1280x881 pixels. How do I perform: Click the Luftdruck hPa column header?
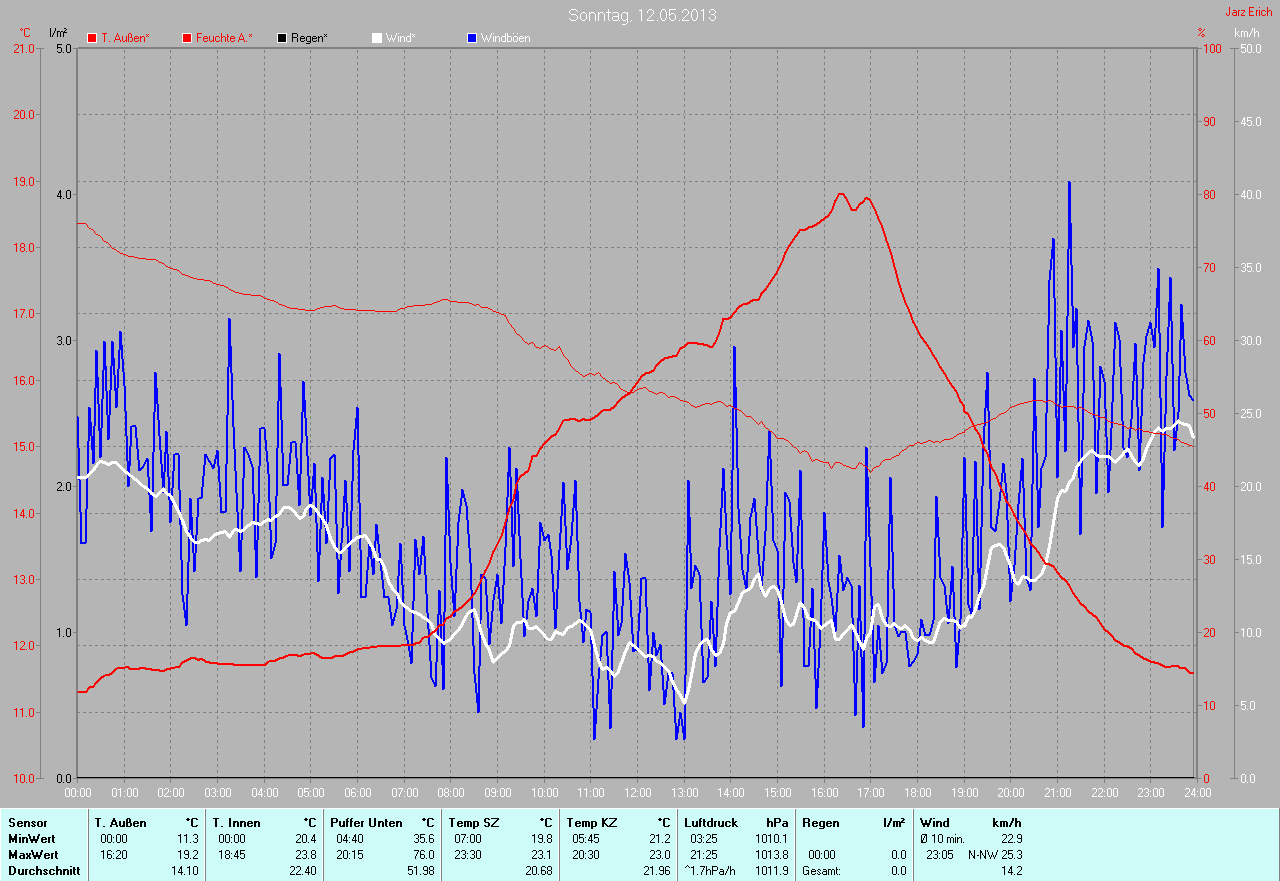click(711, 822)
